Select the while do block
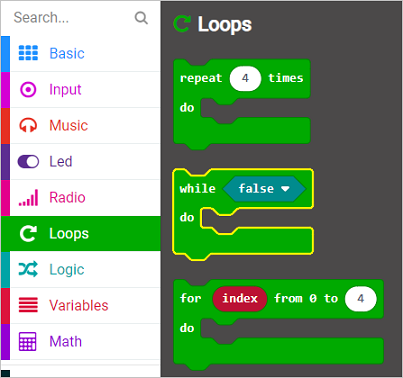Screen dimensions: 403x378 point(243,214)
